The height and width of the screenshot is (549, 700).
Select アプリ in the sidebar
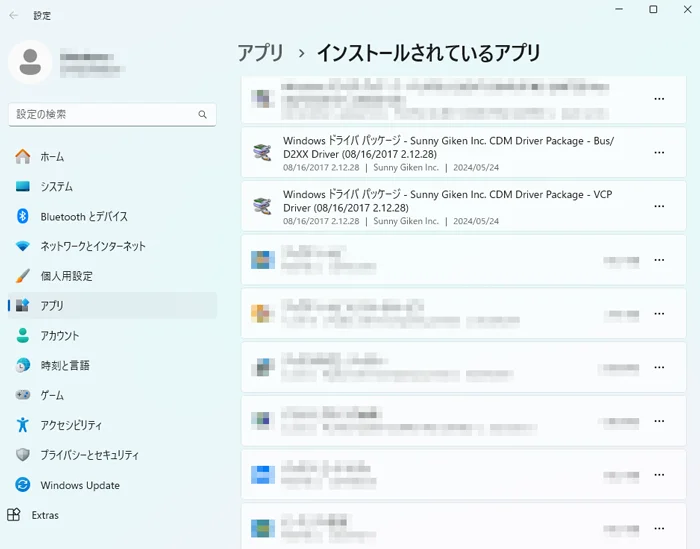click(112, 305)
